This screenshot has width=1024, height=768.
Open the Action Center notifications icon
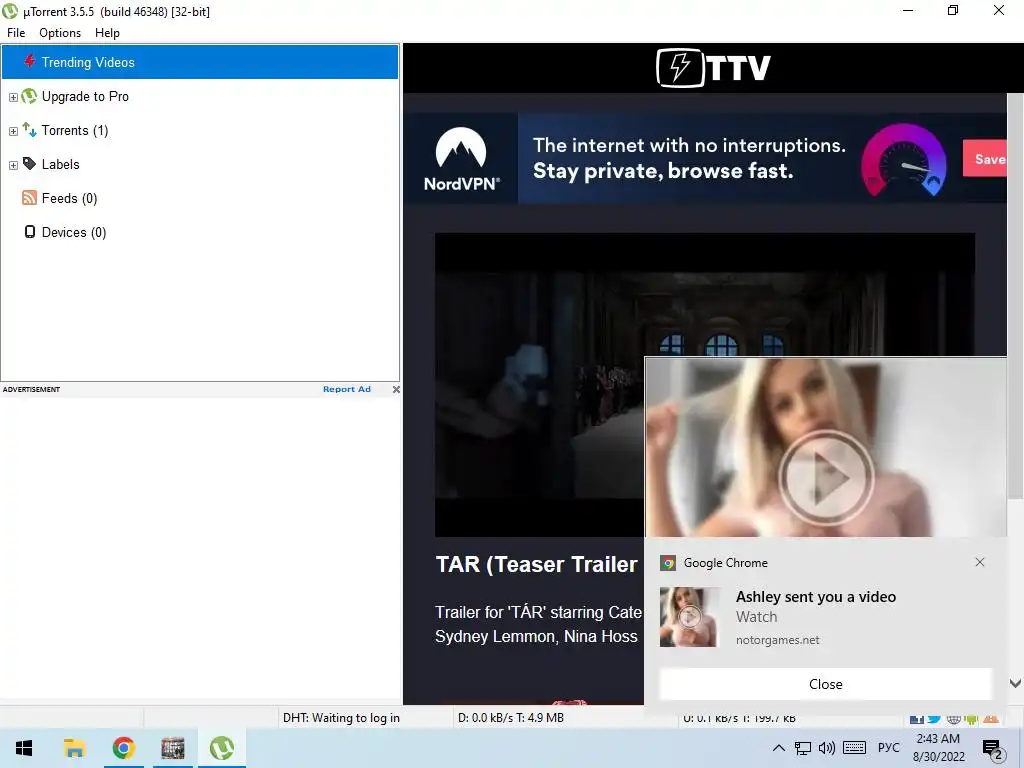point(992,749)
